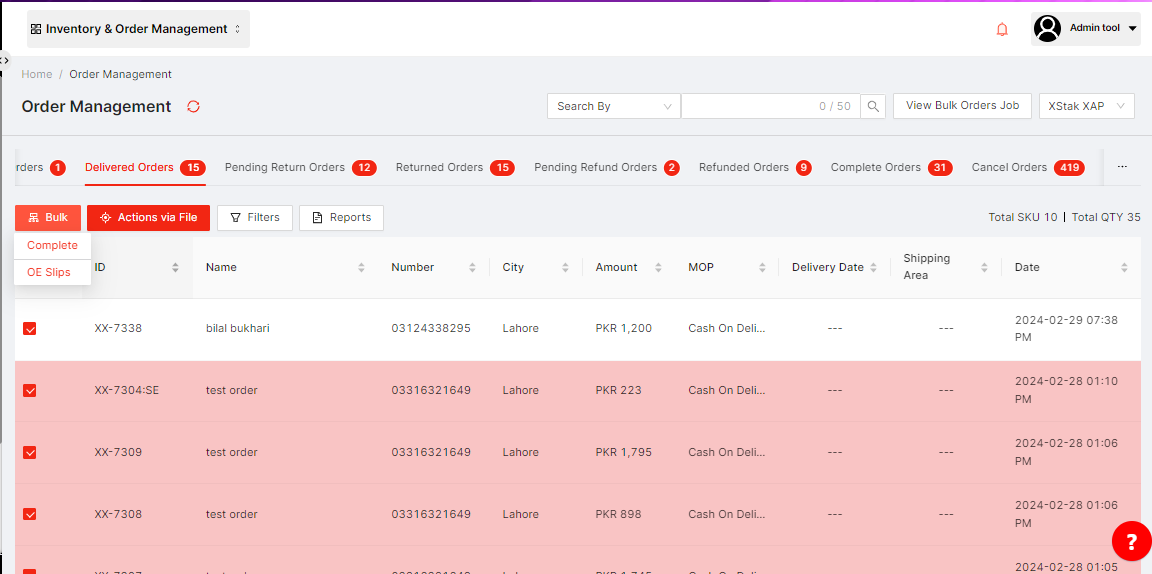1152x574 pixels.
Task: Sort by the ID column arrows
Action: click(x=175, y=267)
